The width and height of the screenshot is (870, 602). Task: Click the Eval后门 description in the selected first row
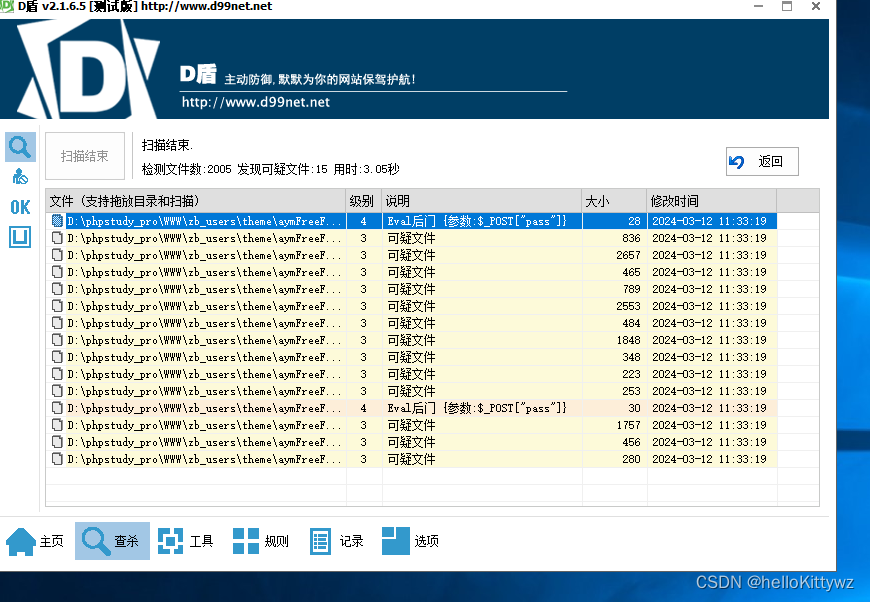477,221
